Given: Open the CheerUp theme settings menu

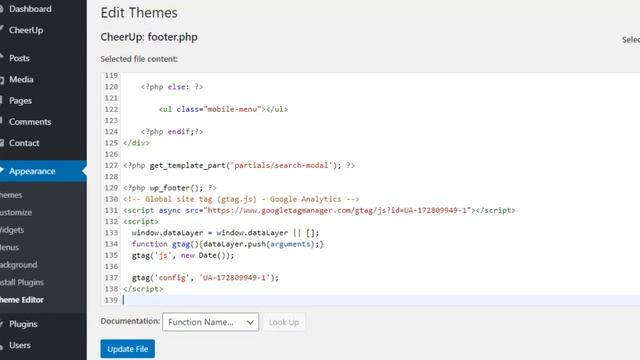Looking at the screenshot, I should 26,30.
